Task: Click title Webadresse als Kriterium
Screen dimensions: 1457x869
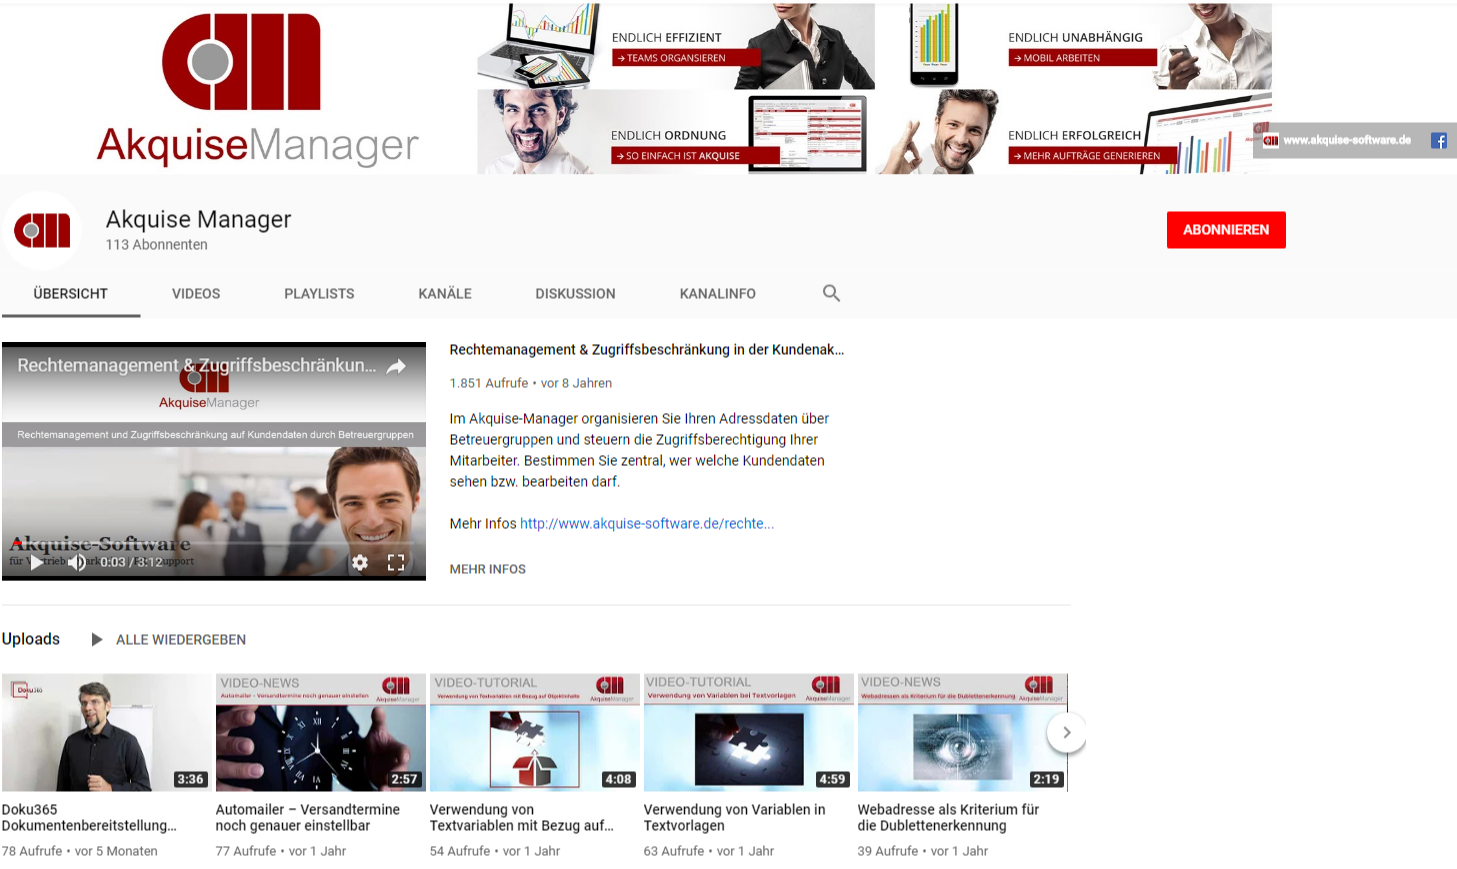Action: (948, 818)
